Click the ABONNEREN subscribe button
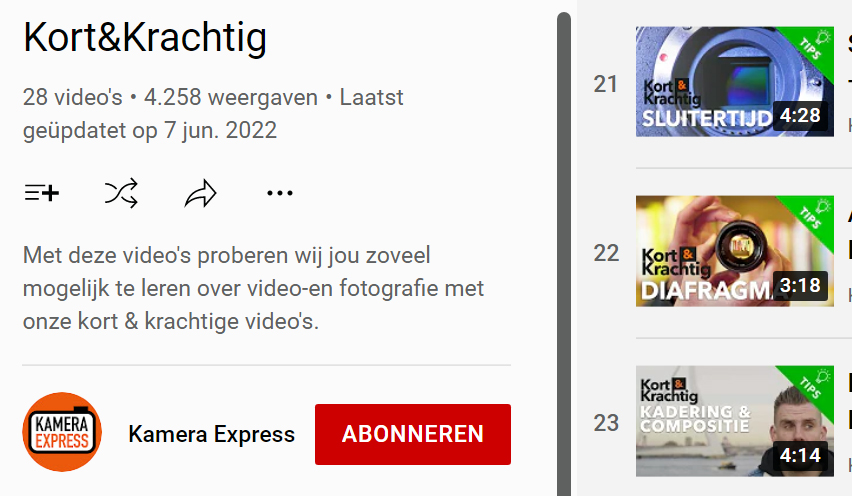The image size is (852, 496). [x=413, y=434]
